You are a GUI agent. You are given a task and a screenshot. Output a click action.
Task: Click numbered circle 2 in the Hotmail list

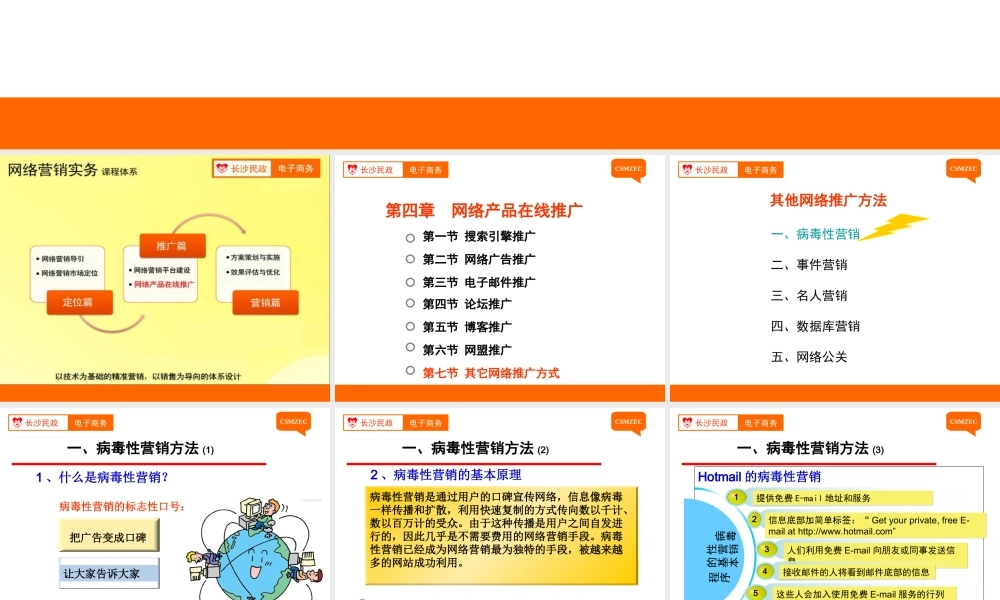point(755,519)
